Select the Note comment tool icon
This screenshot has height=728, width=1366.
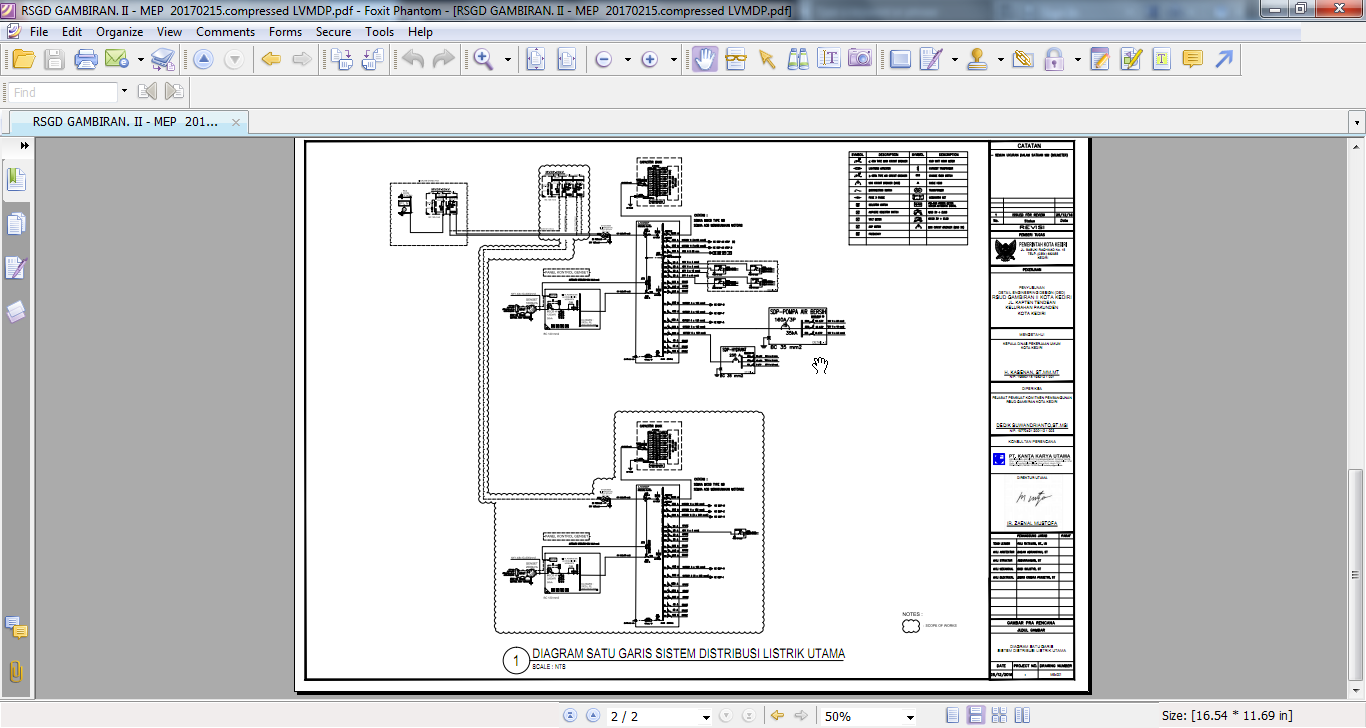pos(1192,60)
